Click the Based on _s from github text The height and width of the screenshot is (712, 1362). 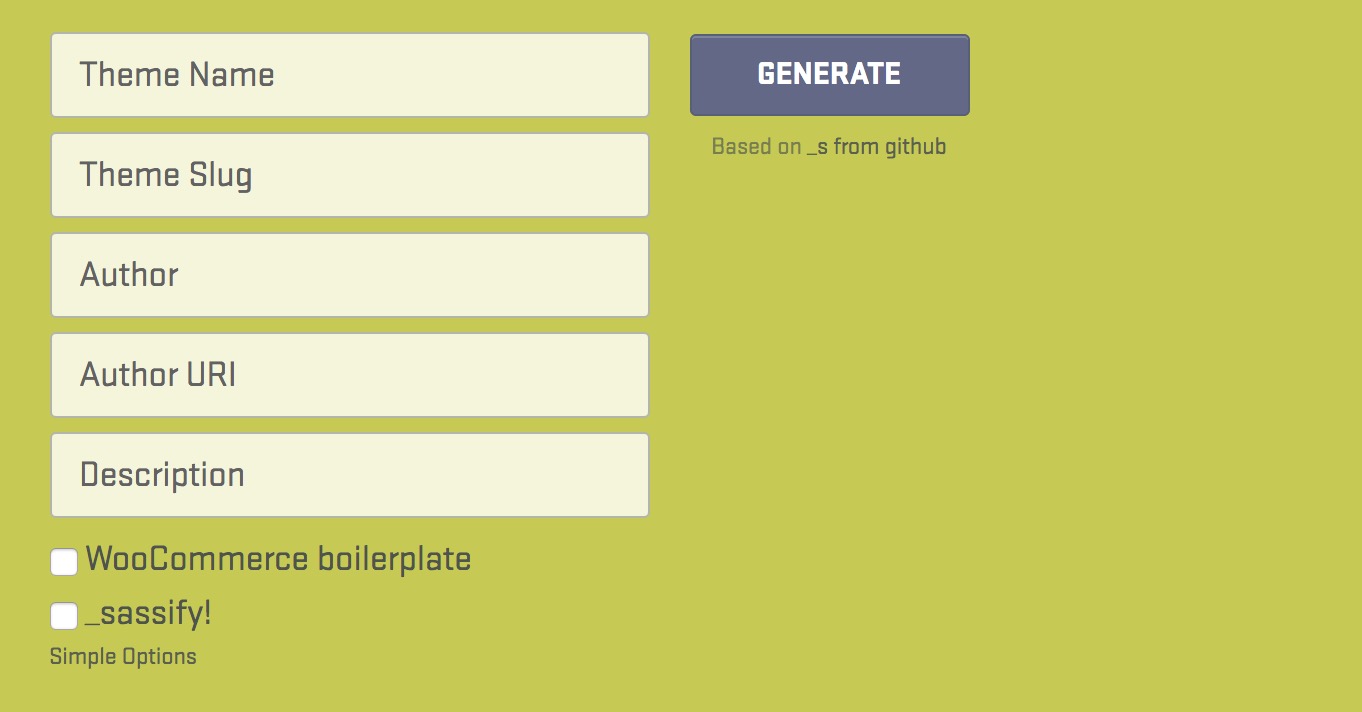(x=829, y=146)
